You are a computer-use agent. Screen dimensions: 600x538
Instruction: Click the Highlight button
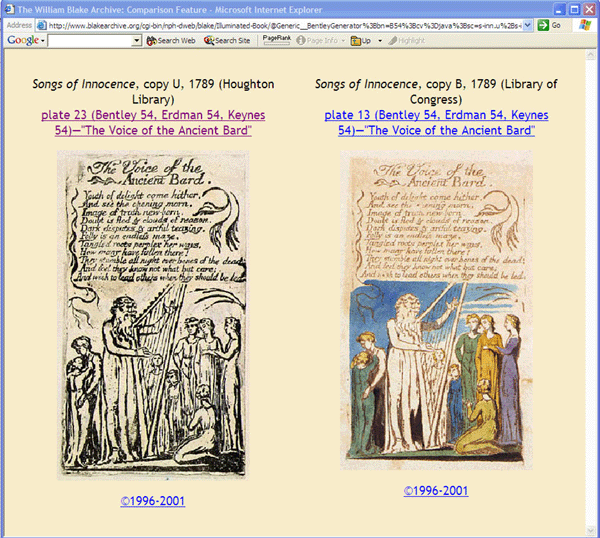[406, 41]
